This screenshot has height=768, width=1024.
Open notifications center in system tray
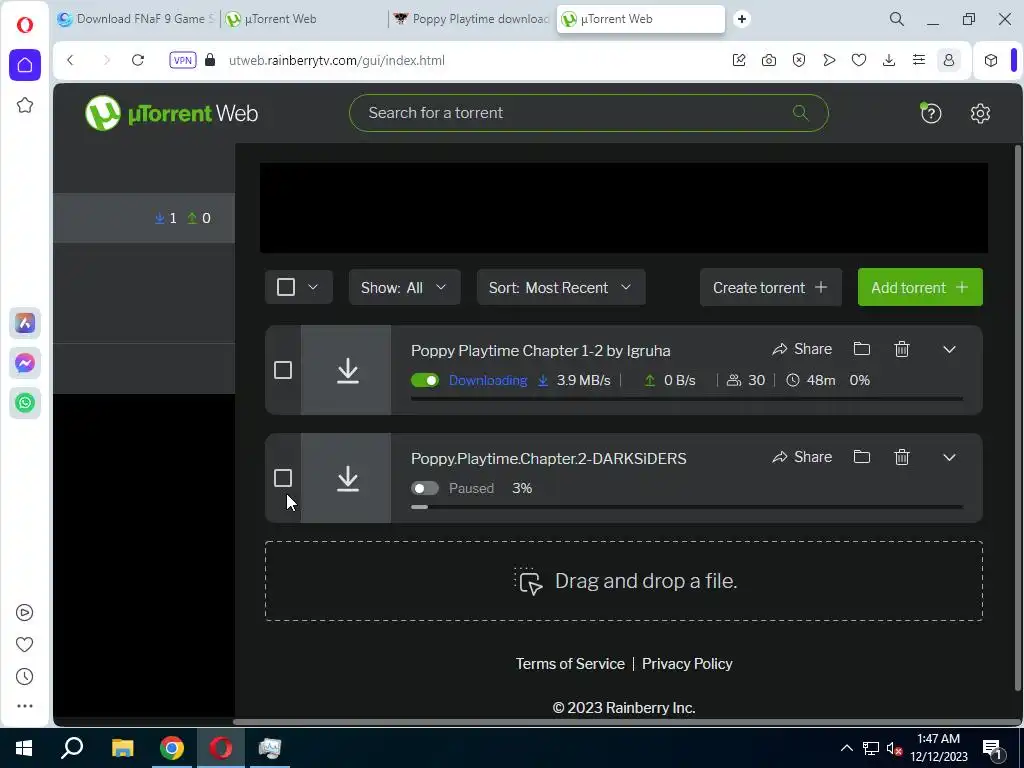(x=993, y=749)
